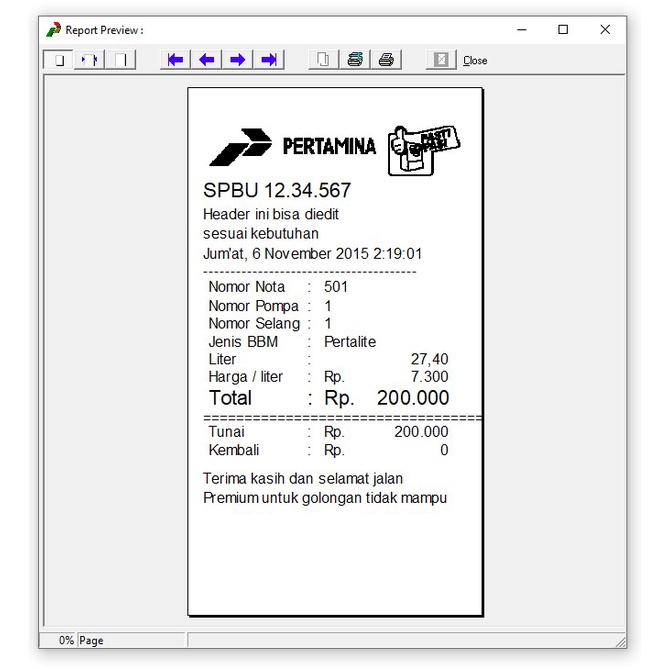Go to the first page arrow
Screen dimensions: 669x669
coord(175,60)
